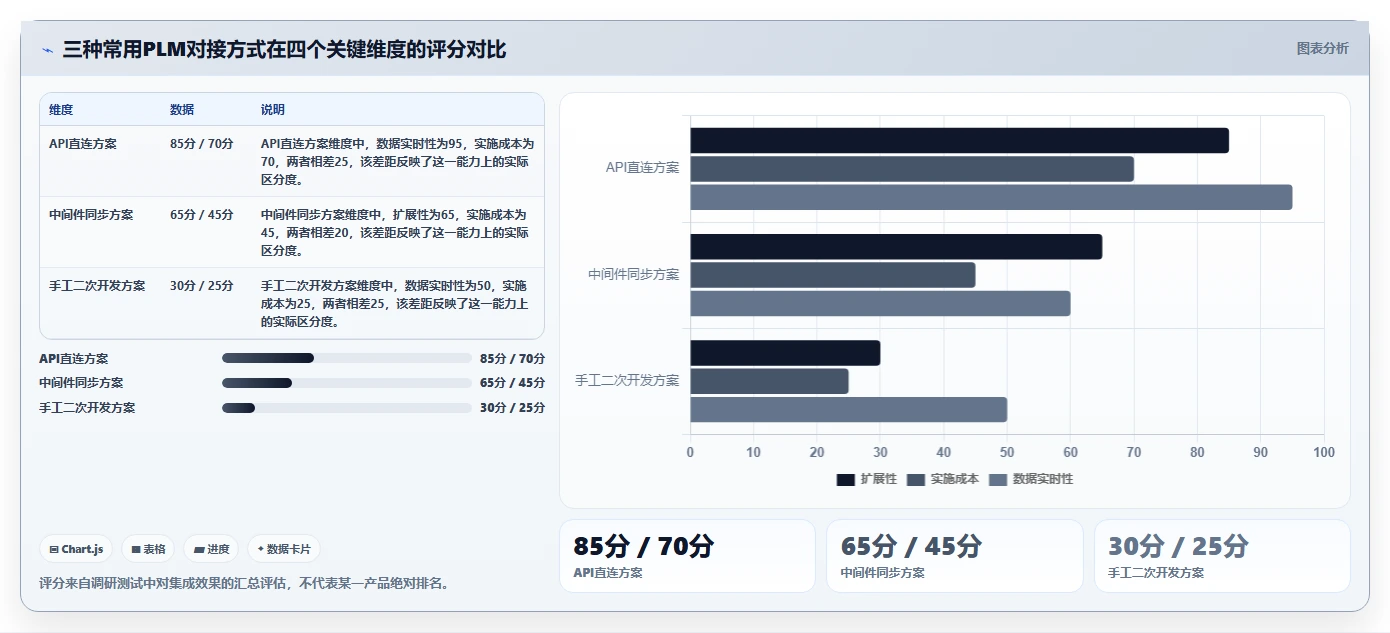Click the 维度 column header
1390x633 pixels.
pyautogui.click(x=61, y=110)
